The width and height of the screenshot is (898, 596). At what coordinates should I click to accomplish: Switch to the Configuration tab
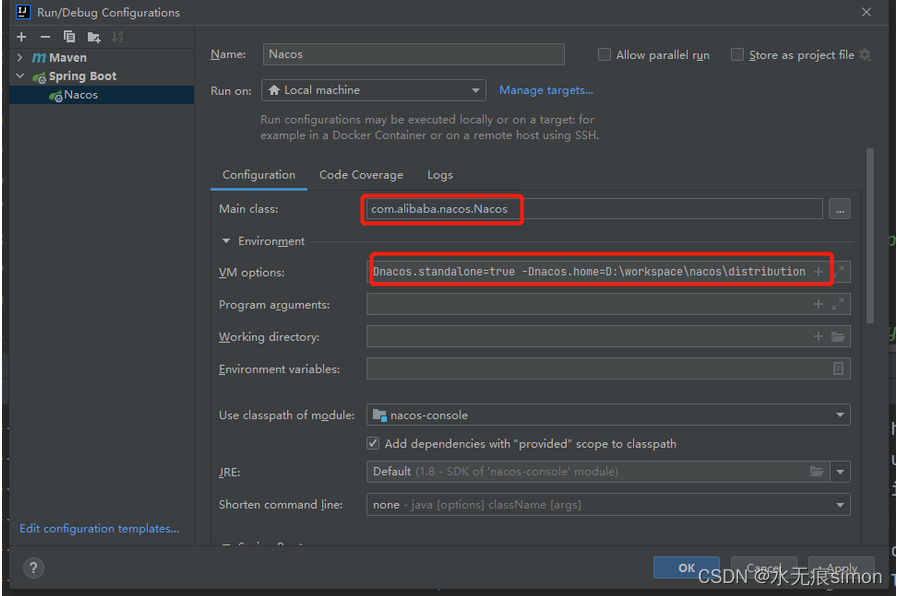(x=259, y=175)
